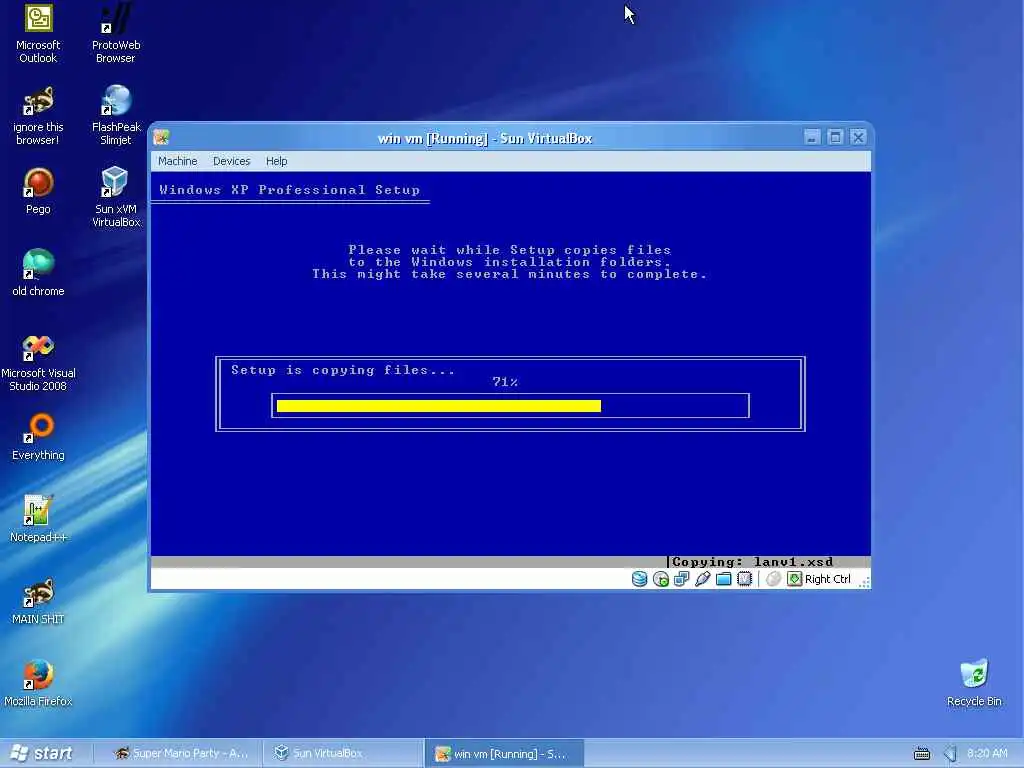Select the ignore this browser desktop icon
The height and width of the screenshot is (768, 1024).
(38, 116)
